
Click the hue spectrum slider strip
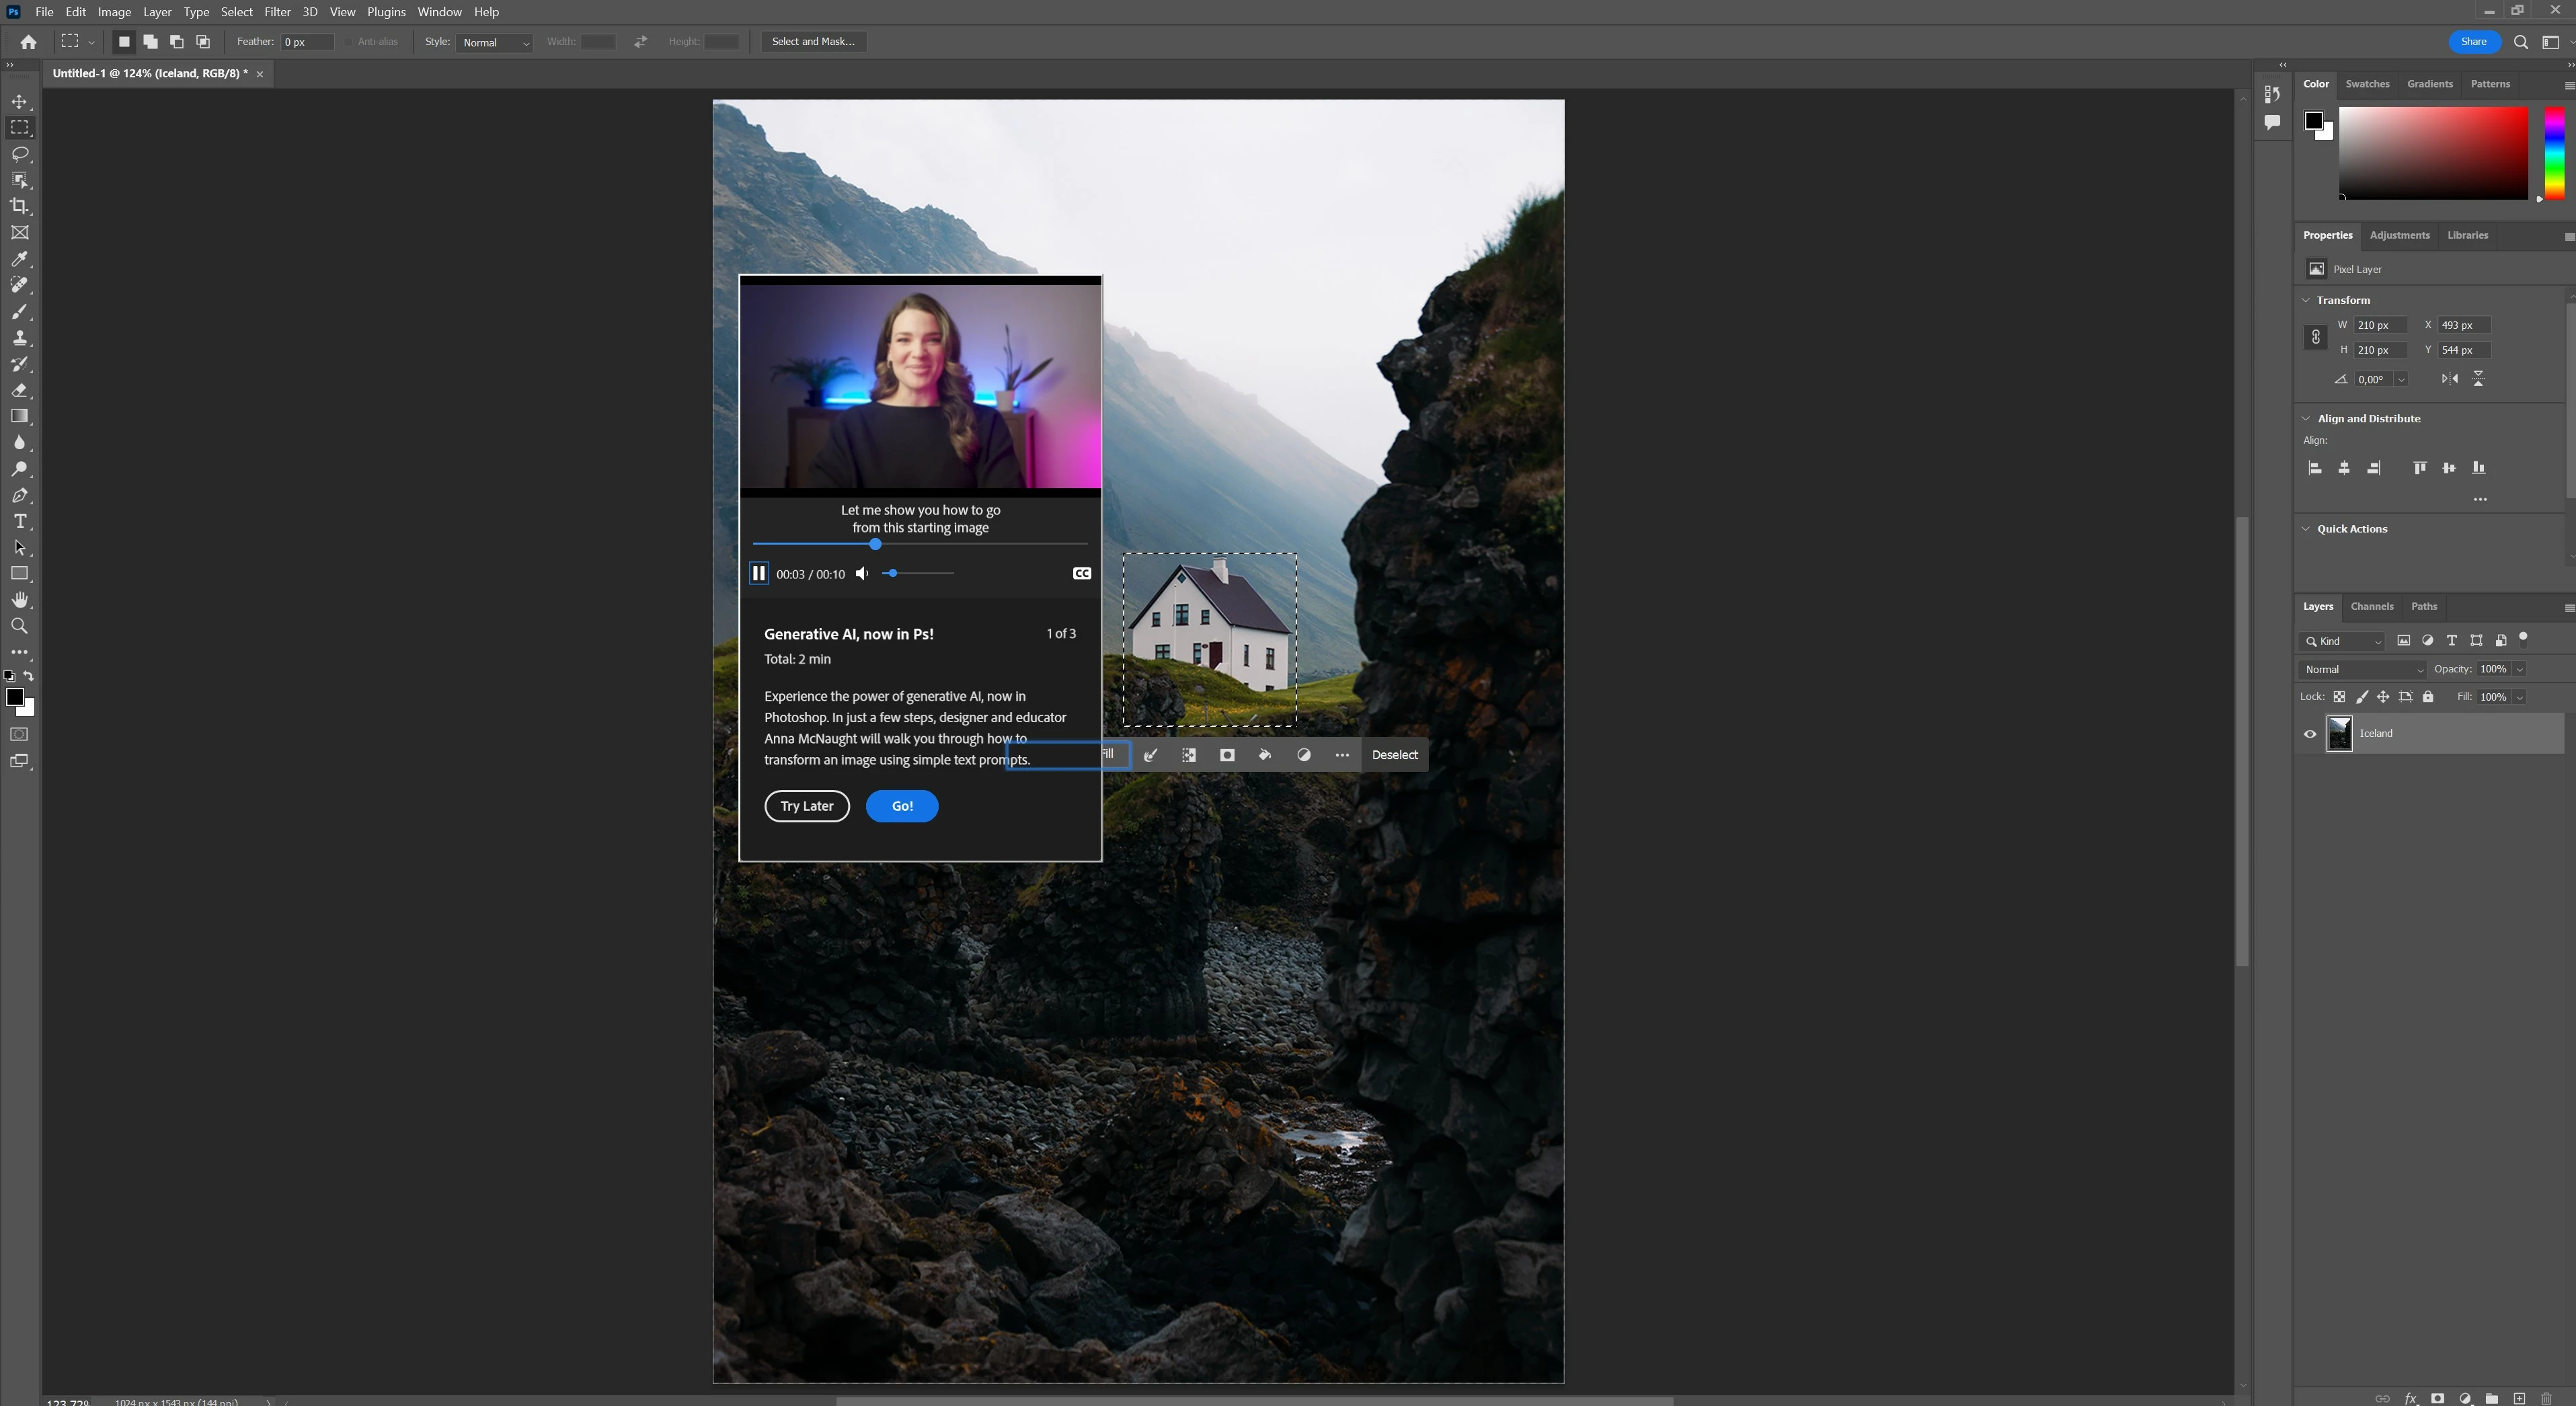[2554, 154]
